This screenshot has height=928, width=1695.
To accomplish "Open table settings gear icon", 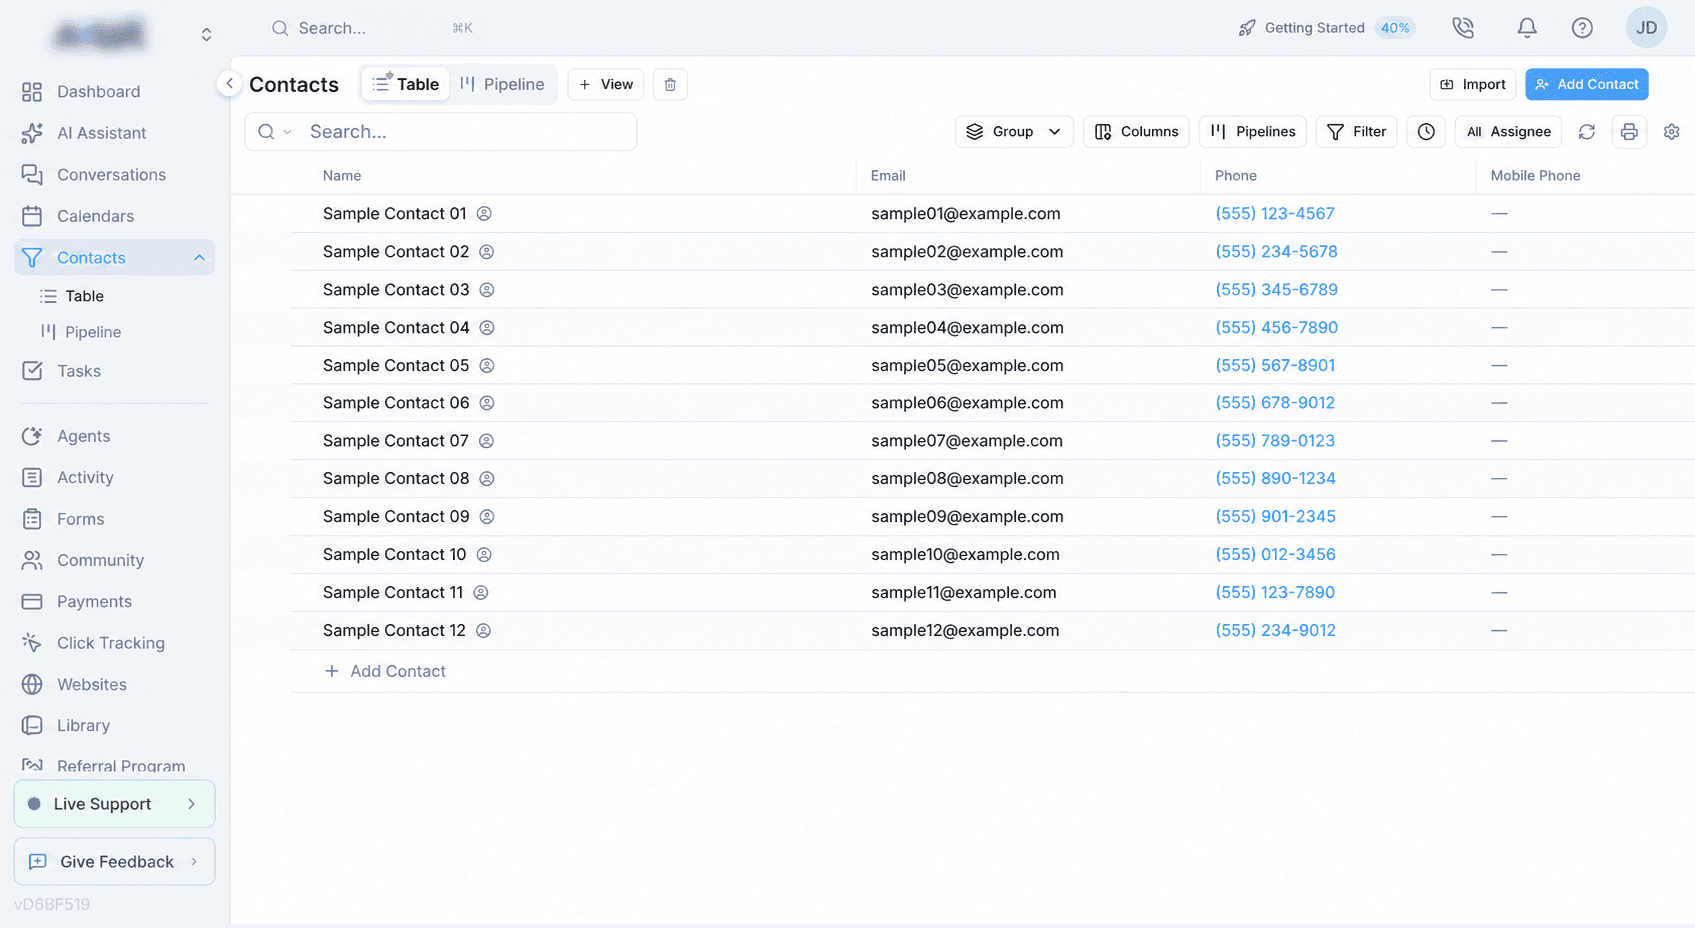I will tap(1671, 132).
